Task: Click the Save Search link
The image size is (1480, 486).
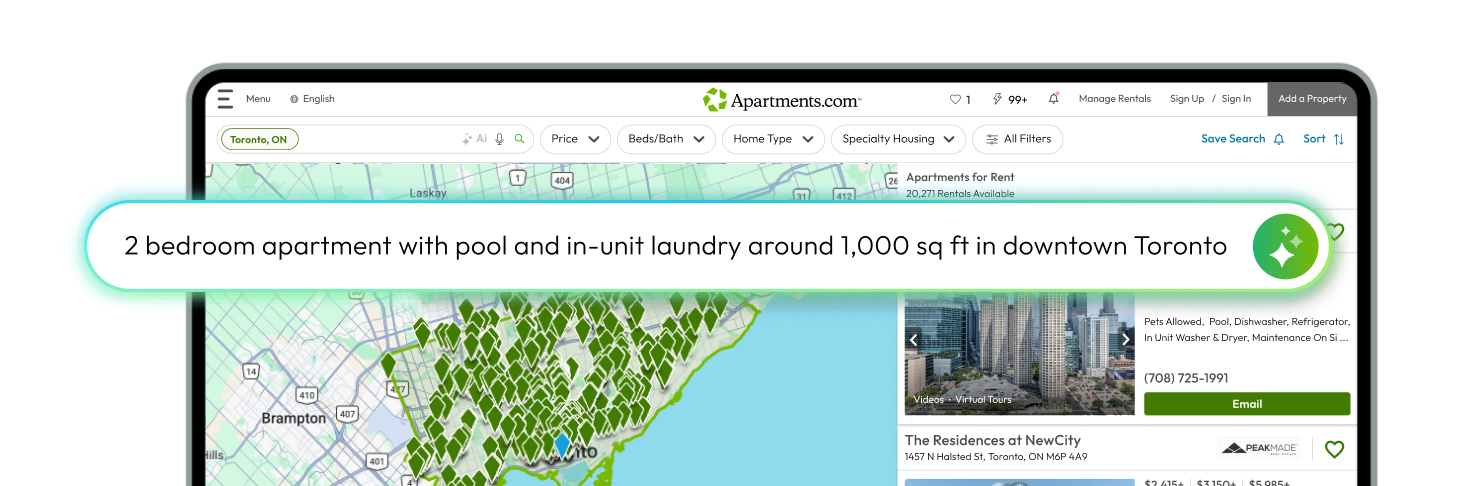Action: click(1233, 139)
